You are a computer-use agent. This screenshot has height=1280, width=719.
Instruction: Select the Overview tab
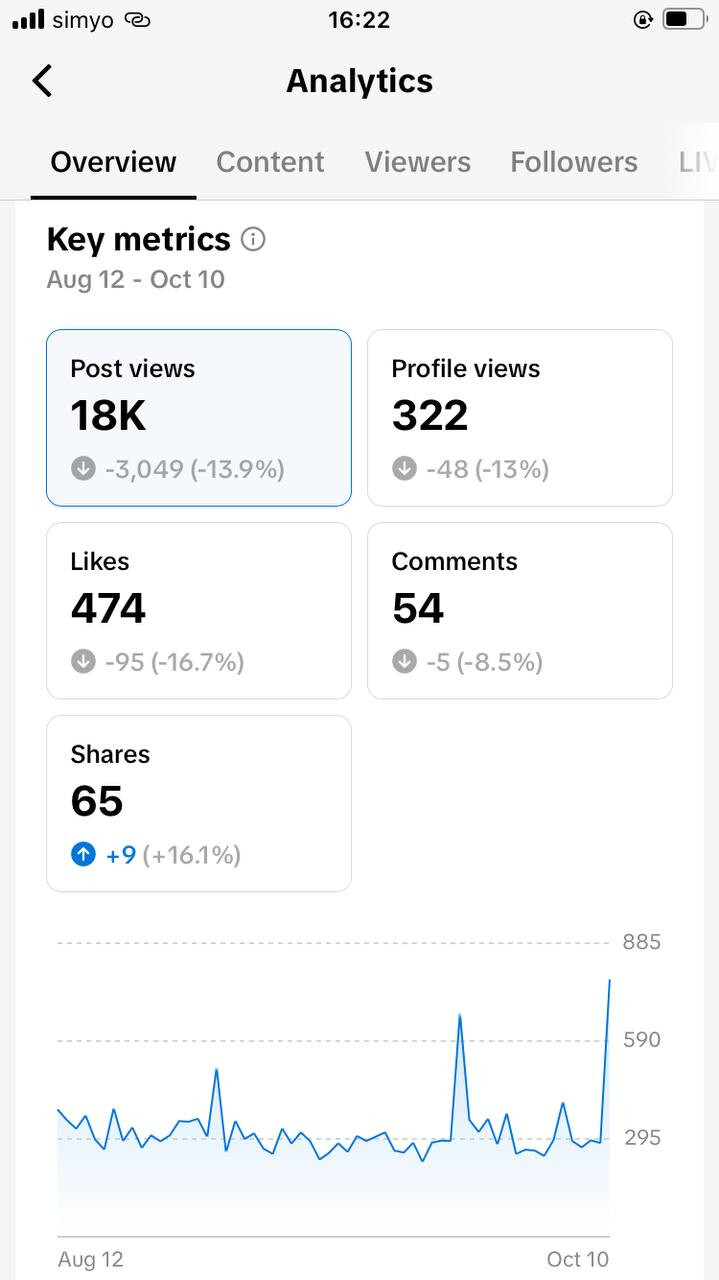coord(113,162)
